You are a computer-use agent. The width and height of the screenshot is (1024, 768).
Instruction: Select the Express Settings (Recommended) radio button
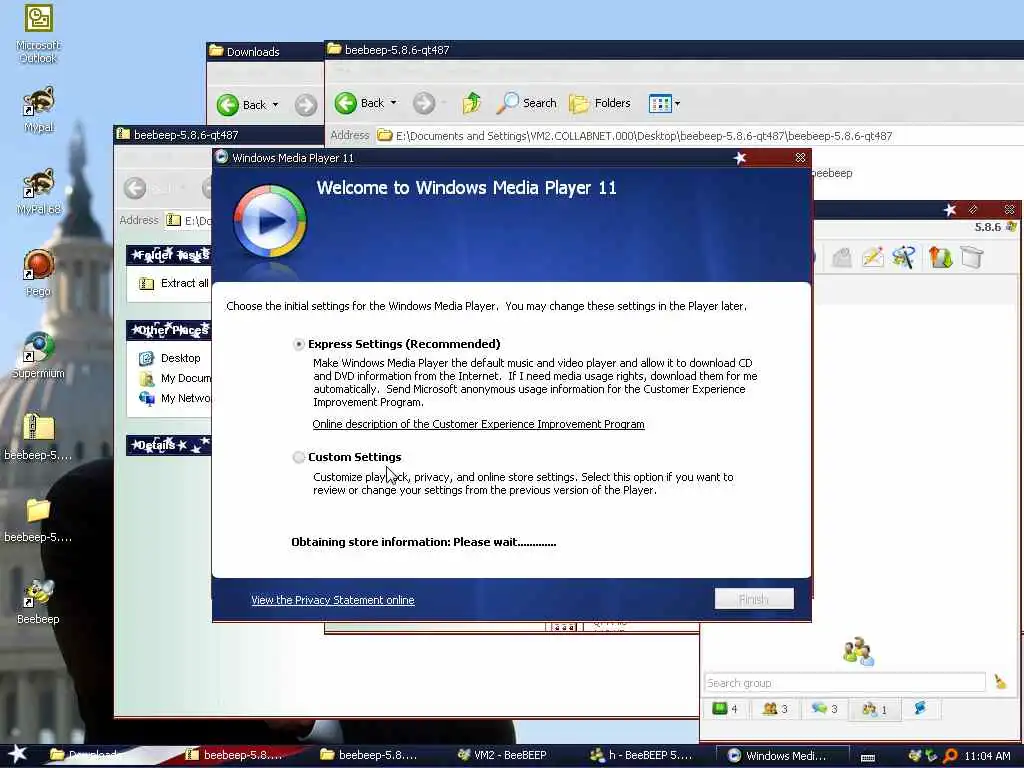click(x=298, y=344)
